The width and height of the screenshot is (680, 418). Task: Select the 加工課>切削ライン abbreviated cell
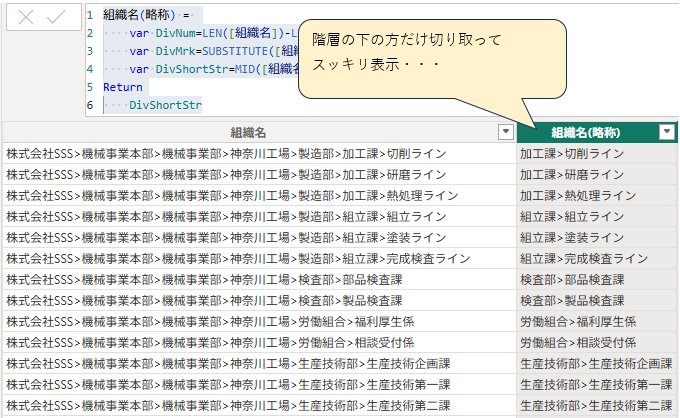(572, 154)
